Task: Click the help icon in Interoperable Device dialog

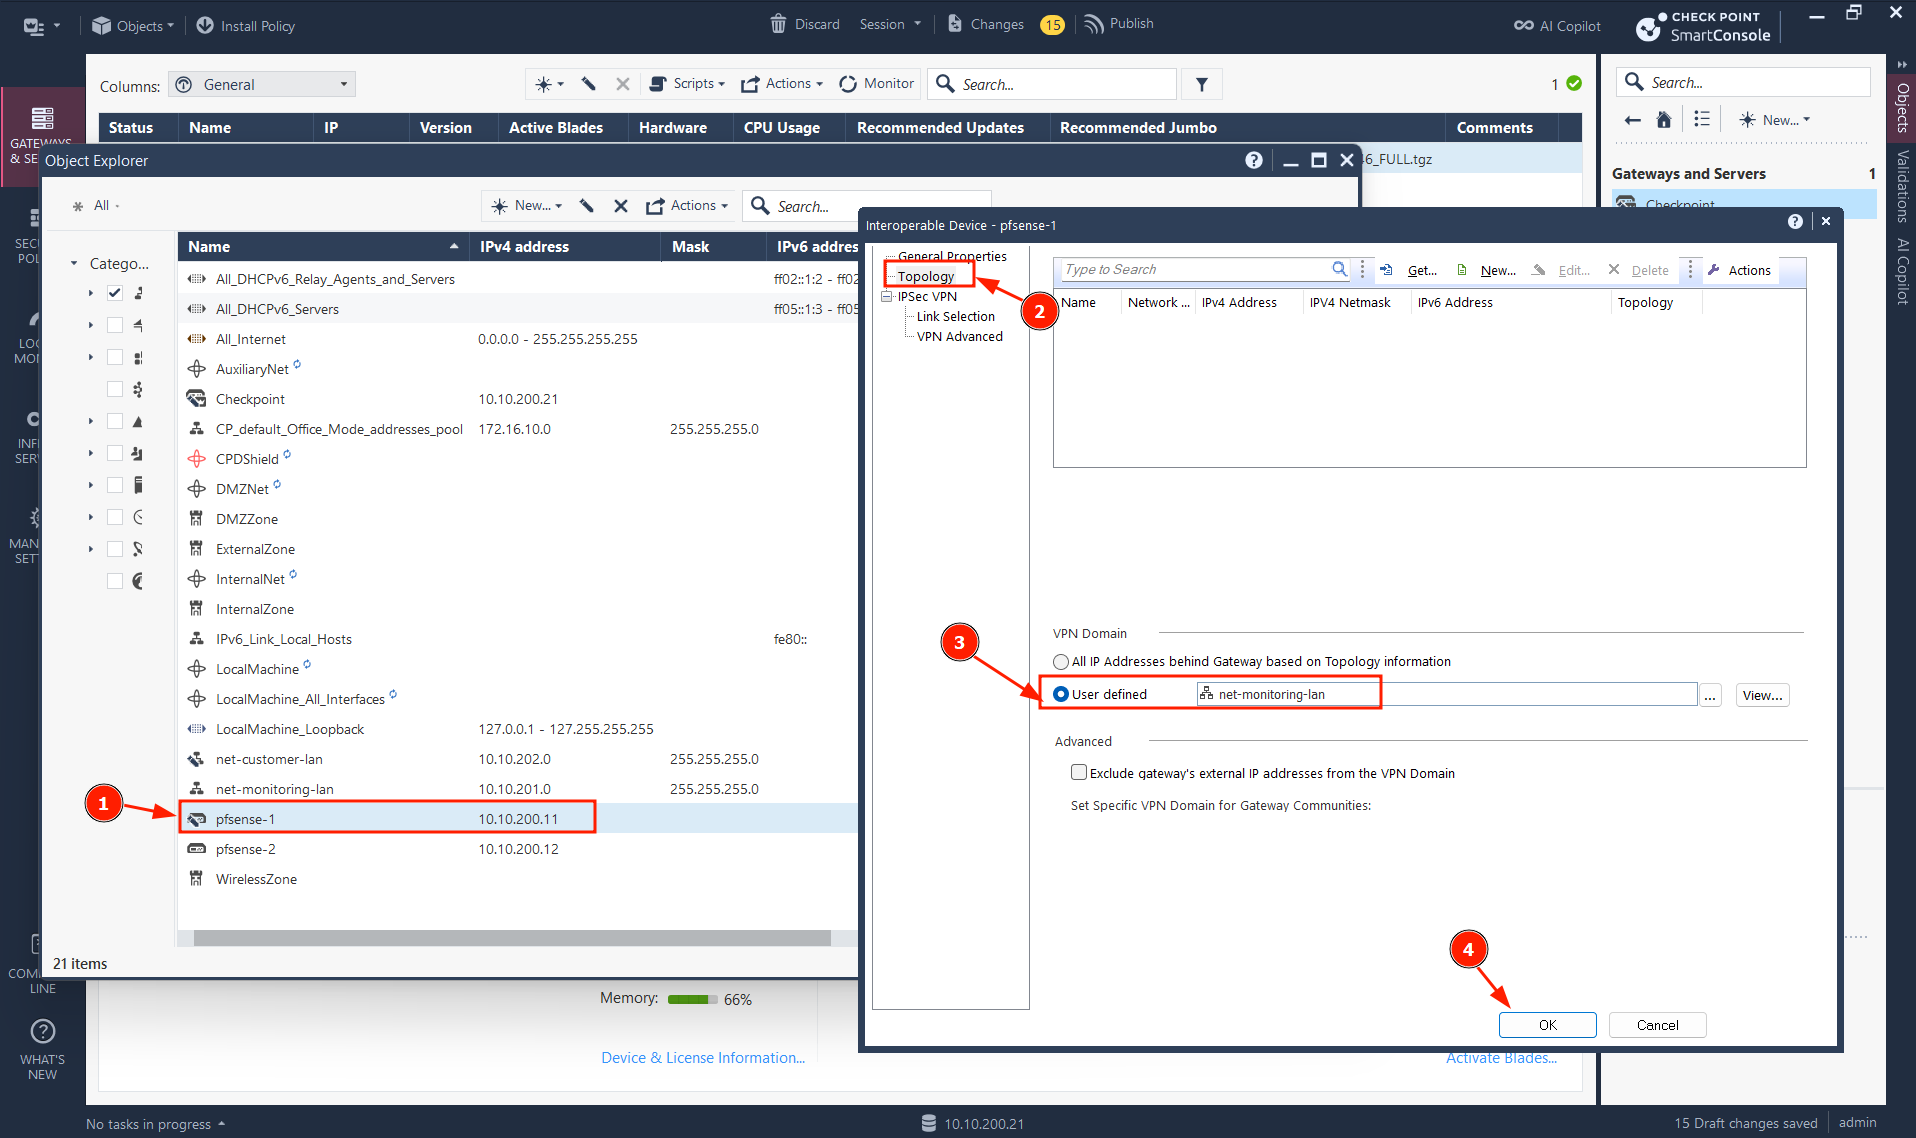Action: (1795, 221)
